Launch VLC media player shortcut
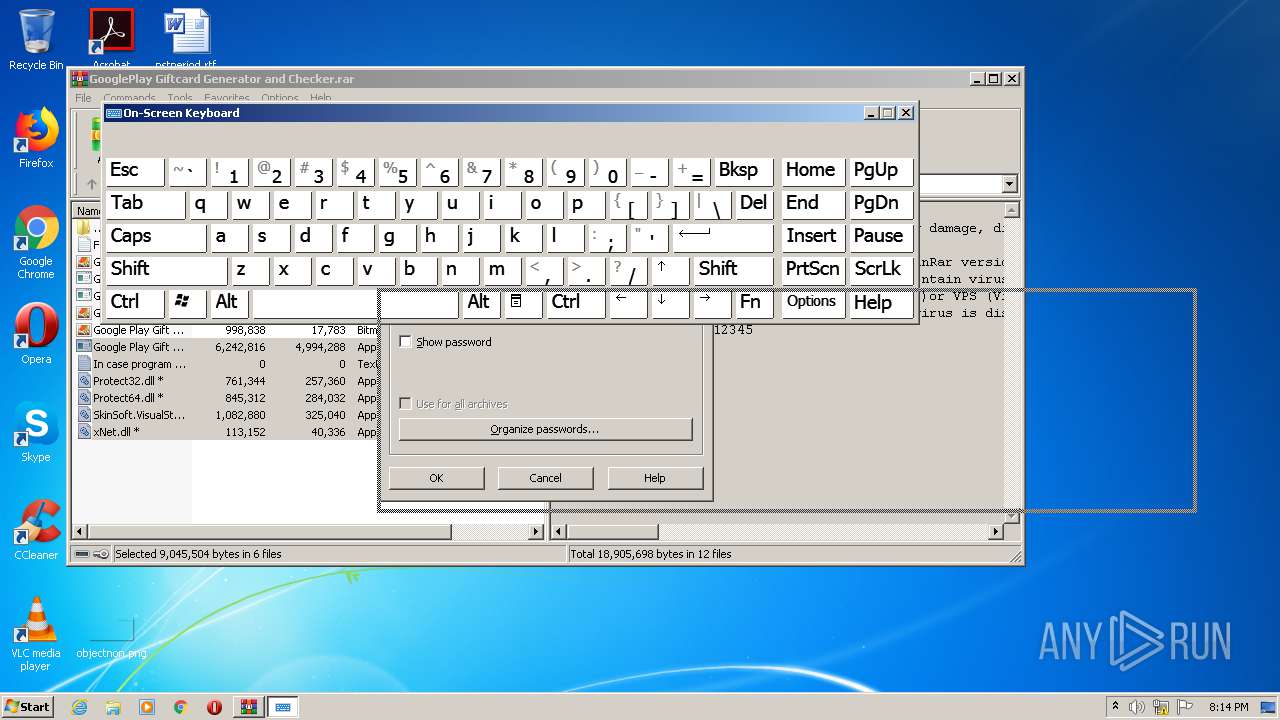 click(36, 633)
